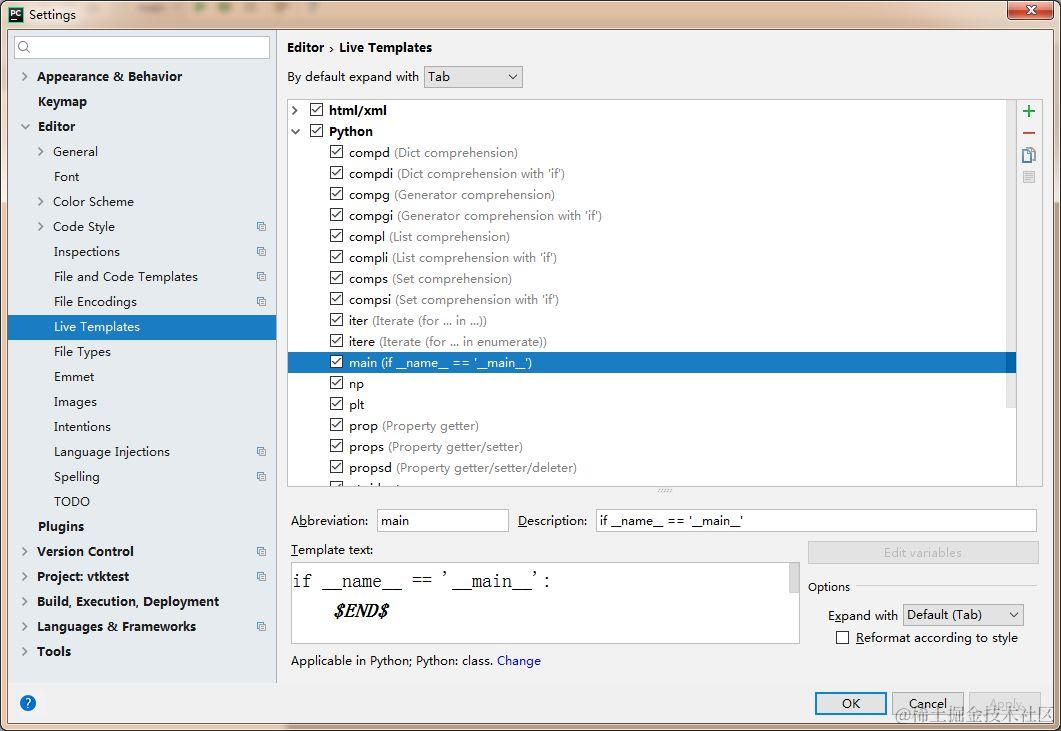Duplicate the template using the copy icon
This screenshot has height=731, width=1061.
pos(1029,155)
